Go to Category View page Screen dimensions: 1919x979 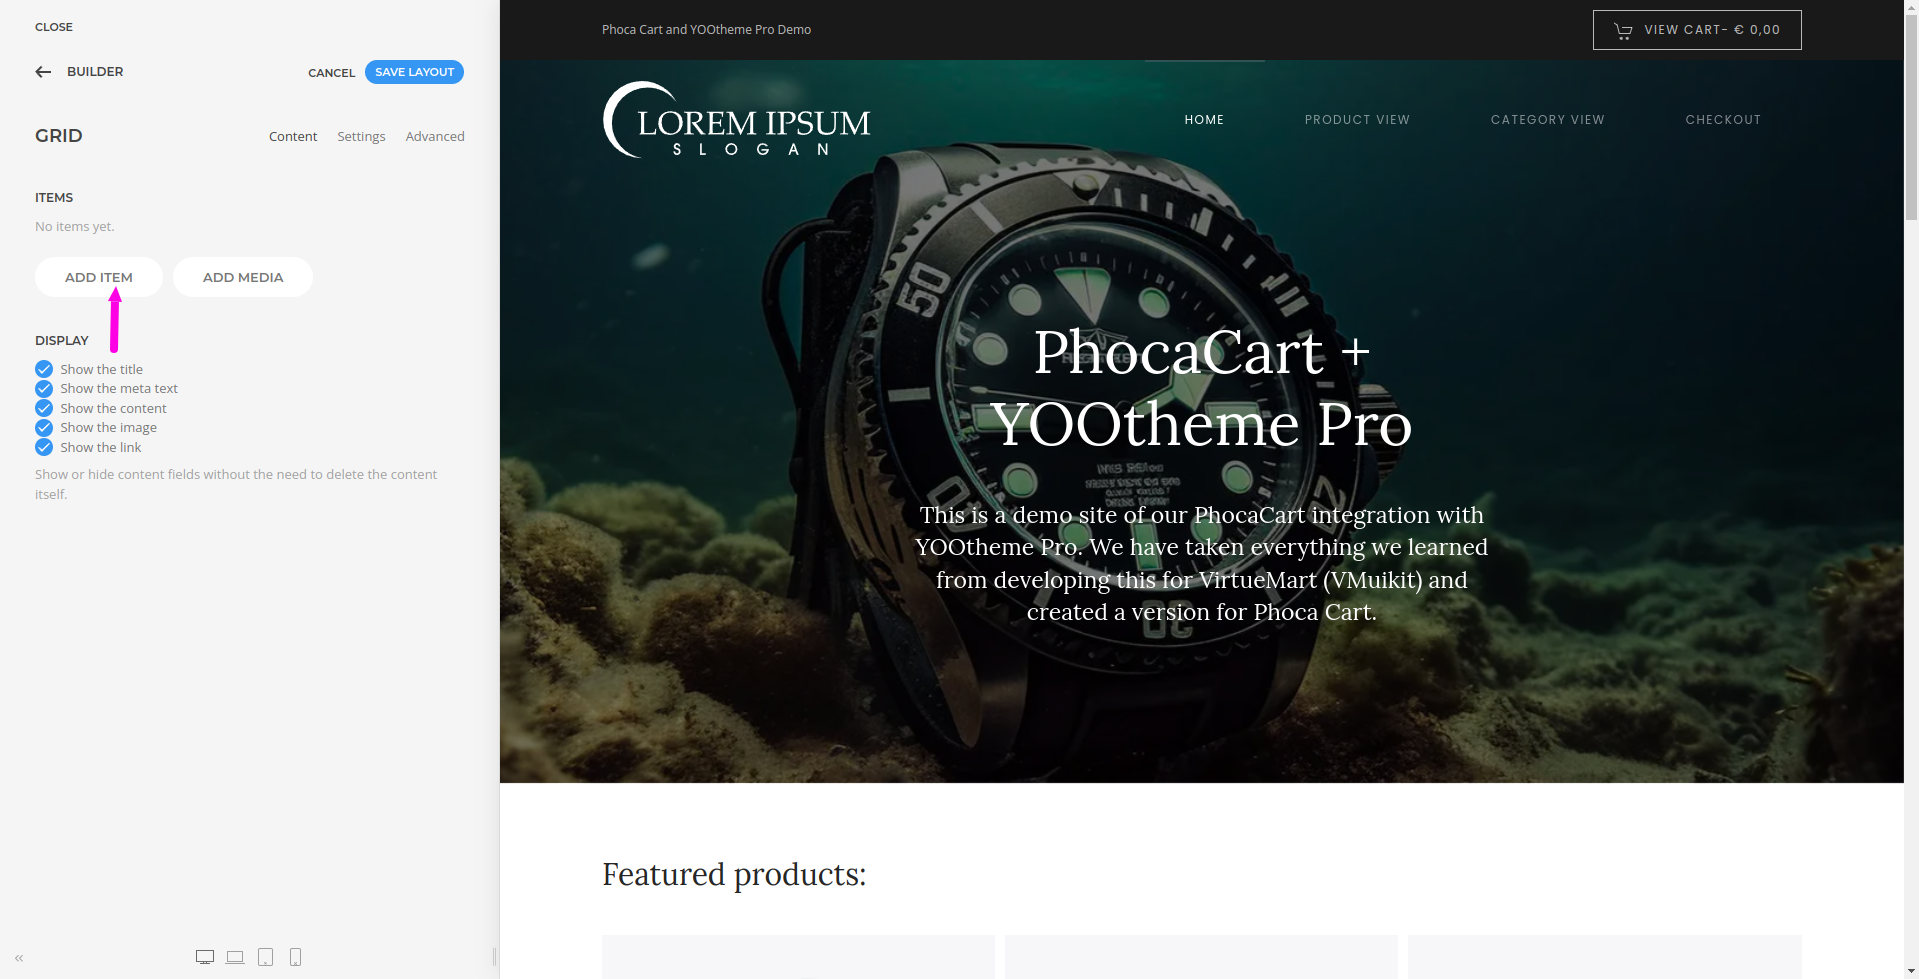click(x=1547, y=120)
